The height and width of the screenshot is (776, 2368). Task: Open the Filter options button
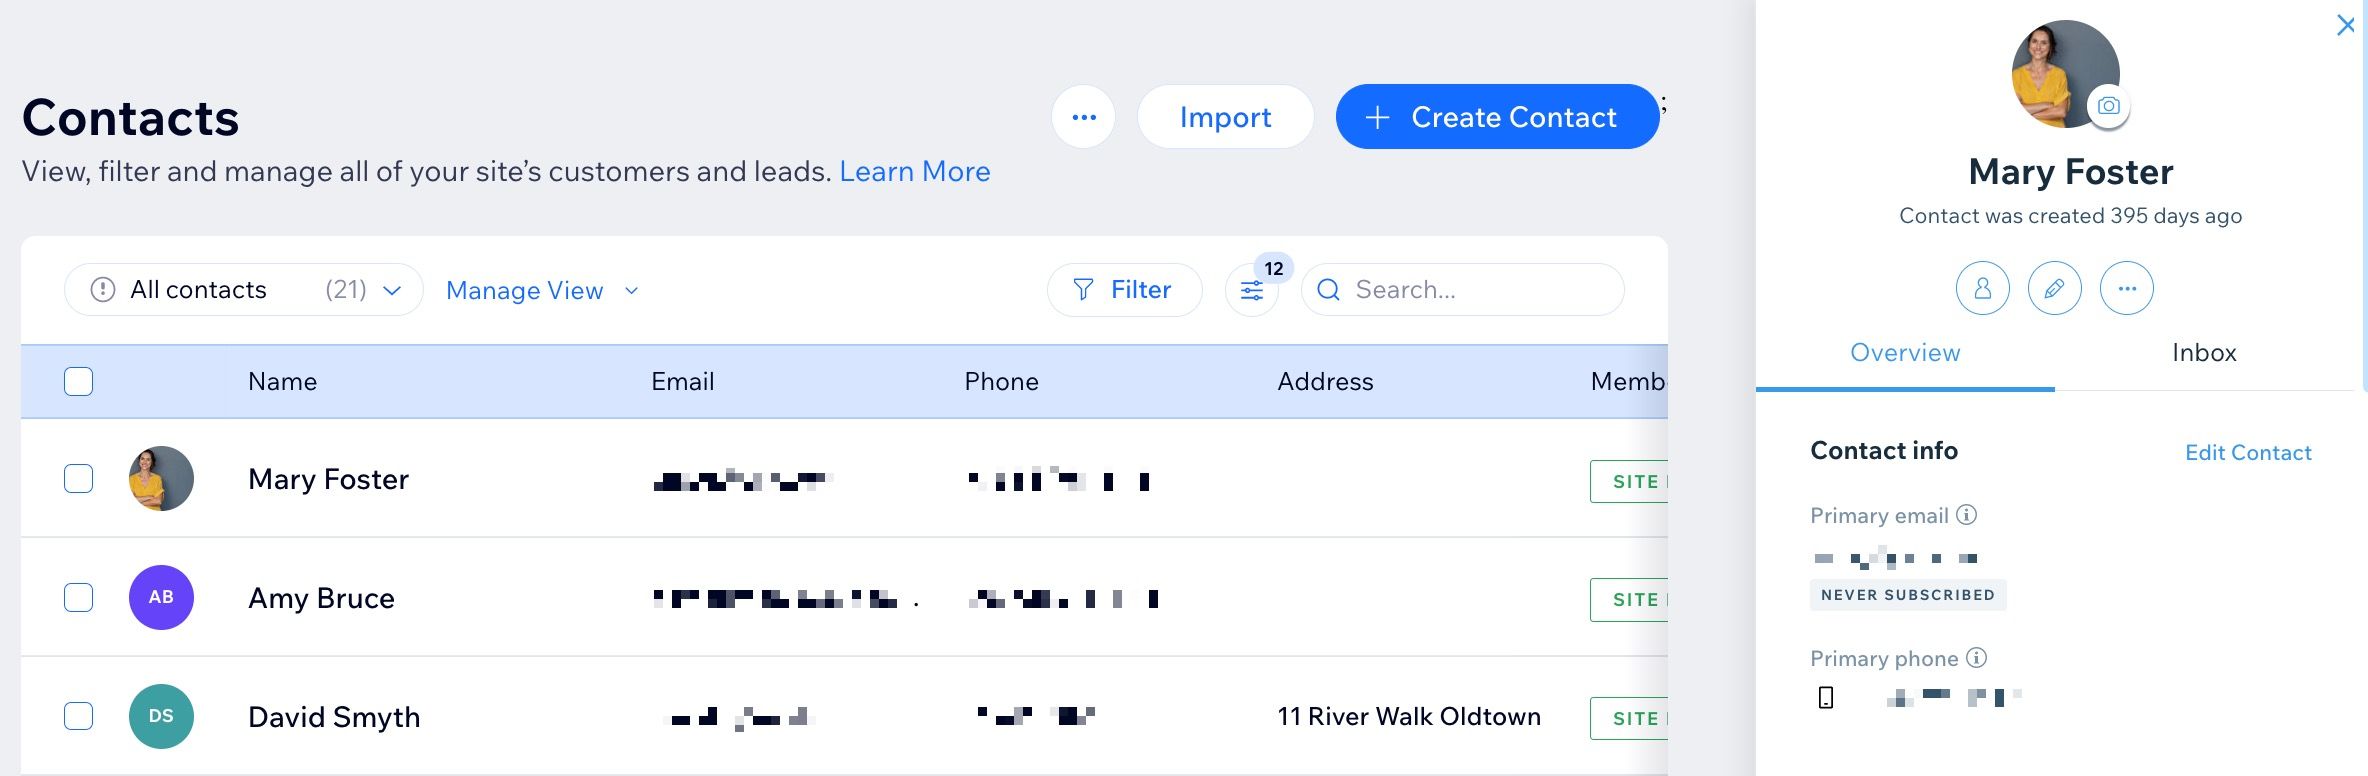1124,290
